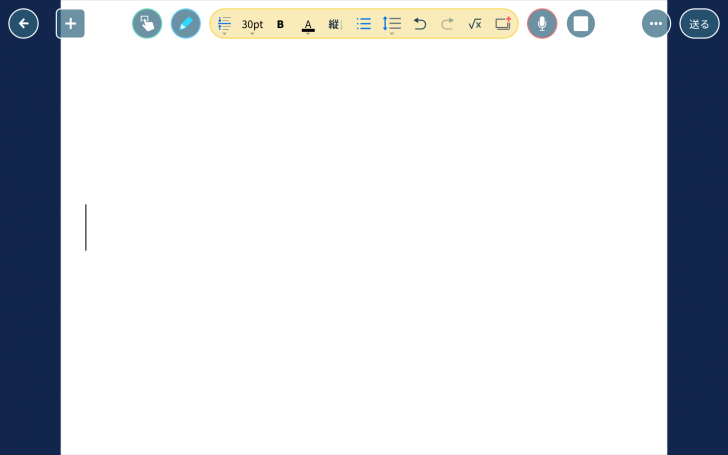Go back with the left arrow button
Screen dimensions: 728x455
pos(23,24)
